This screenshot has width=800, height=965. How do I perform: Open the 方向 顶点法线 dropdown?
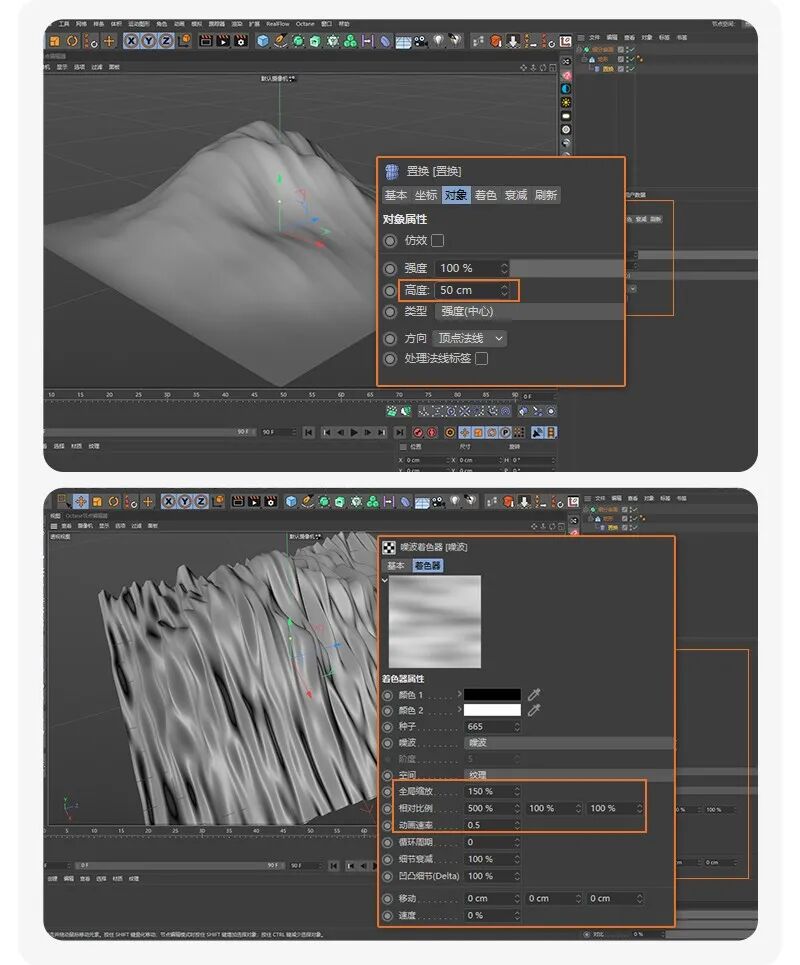pos(470,338)
